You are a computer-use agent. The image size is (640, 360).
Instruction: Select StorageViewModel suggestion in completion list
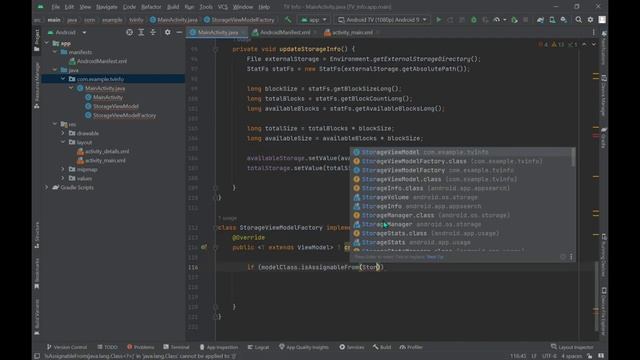tap(462, 152)
